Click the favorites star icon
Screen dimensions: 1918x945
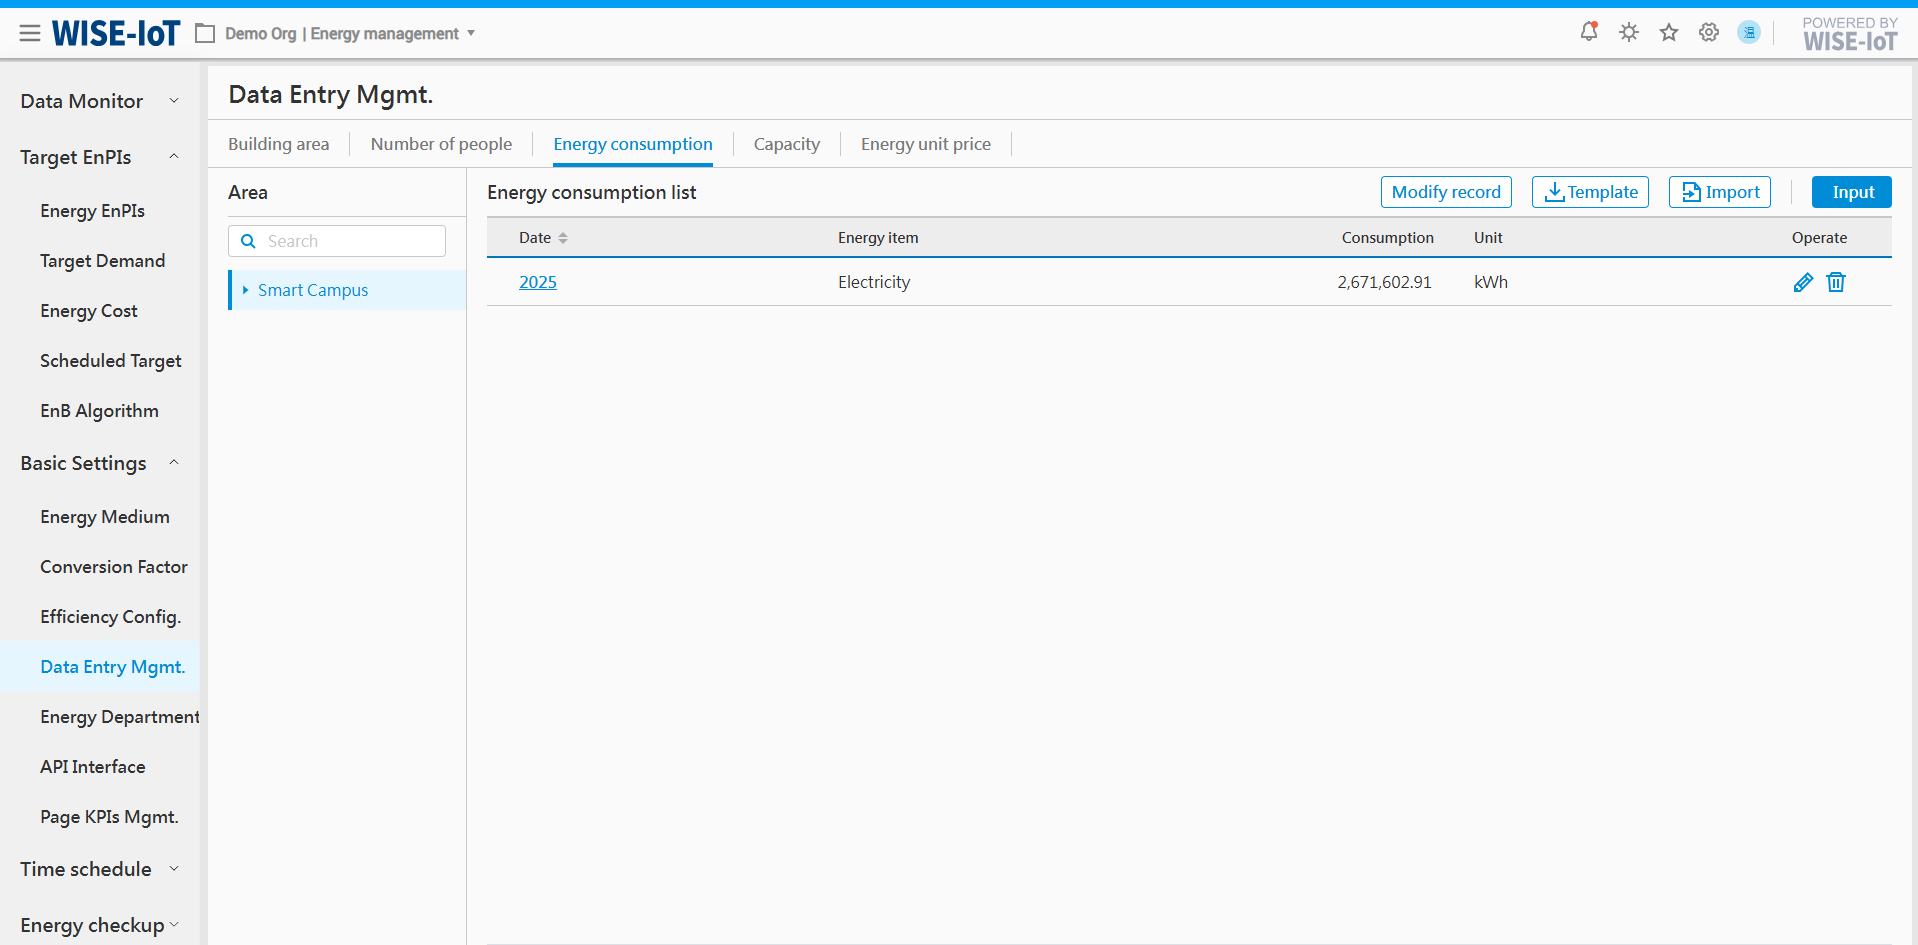(x=1669, y=33)
